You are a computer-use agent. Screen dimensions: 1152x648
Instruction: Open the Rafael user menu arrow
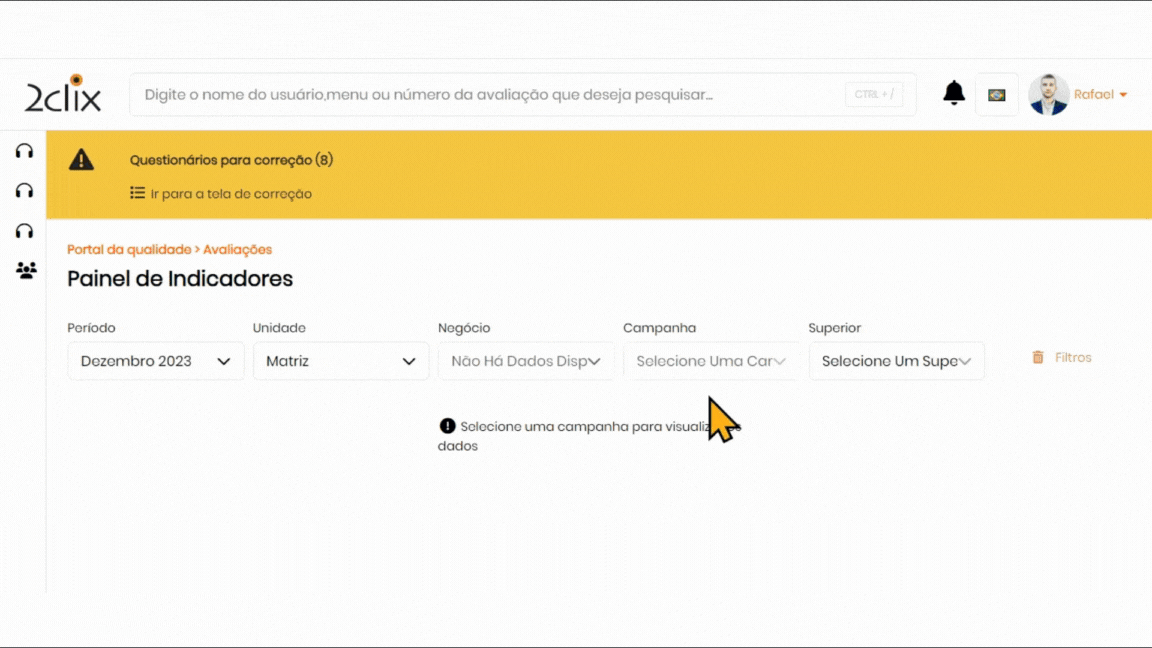tap(1123, 95)
